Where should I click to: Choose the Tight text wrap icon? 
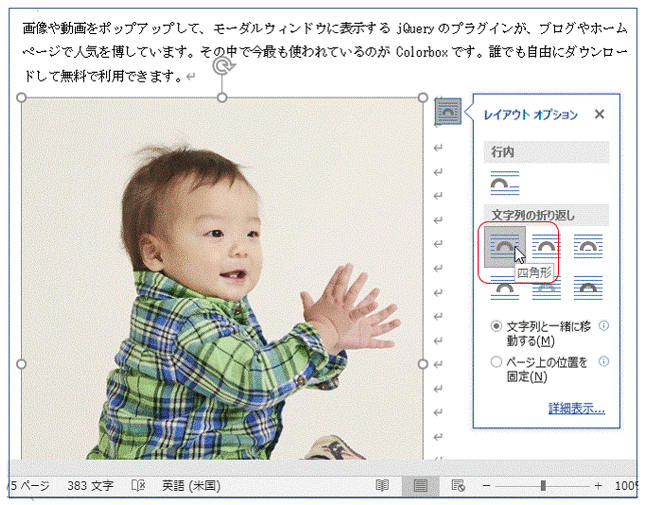(546, 246)
